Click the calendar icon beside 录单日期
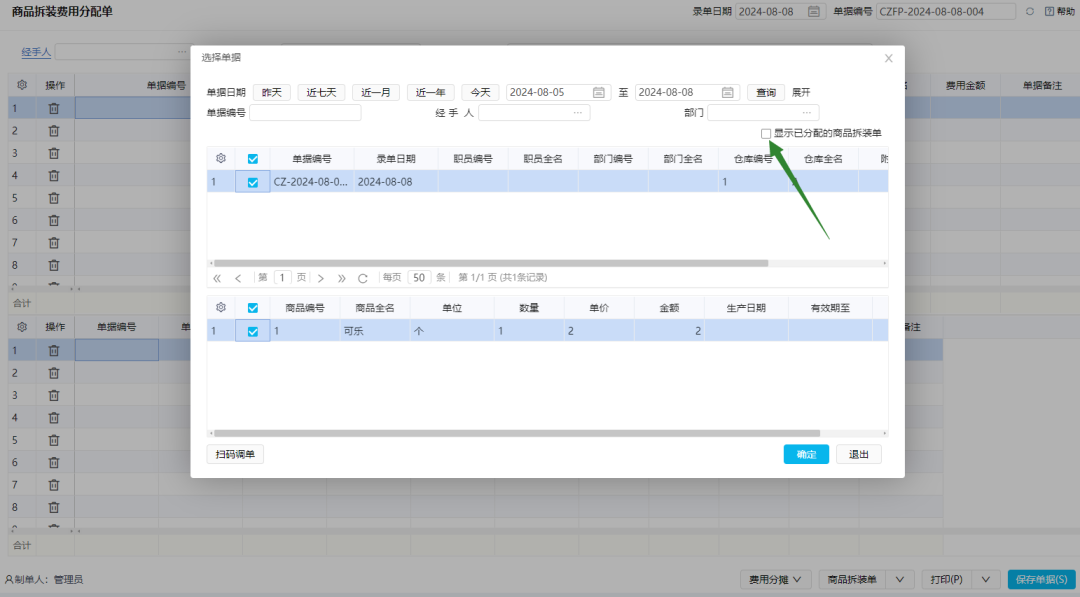Screen dimensions: 1080x597 [x=814, y=11]
